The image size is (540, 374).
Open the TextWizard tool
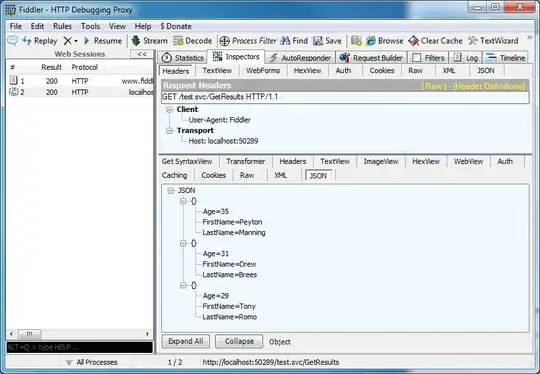pos(493,41)
